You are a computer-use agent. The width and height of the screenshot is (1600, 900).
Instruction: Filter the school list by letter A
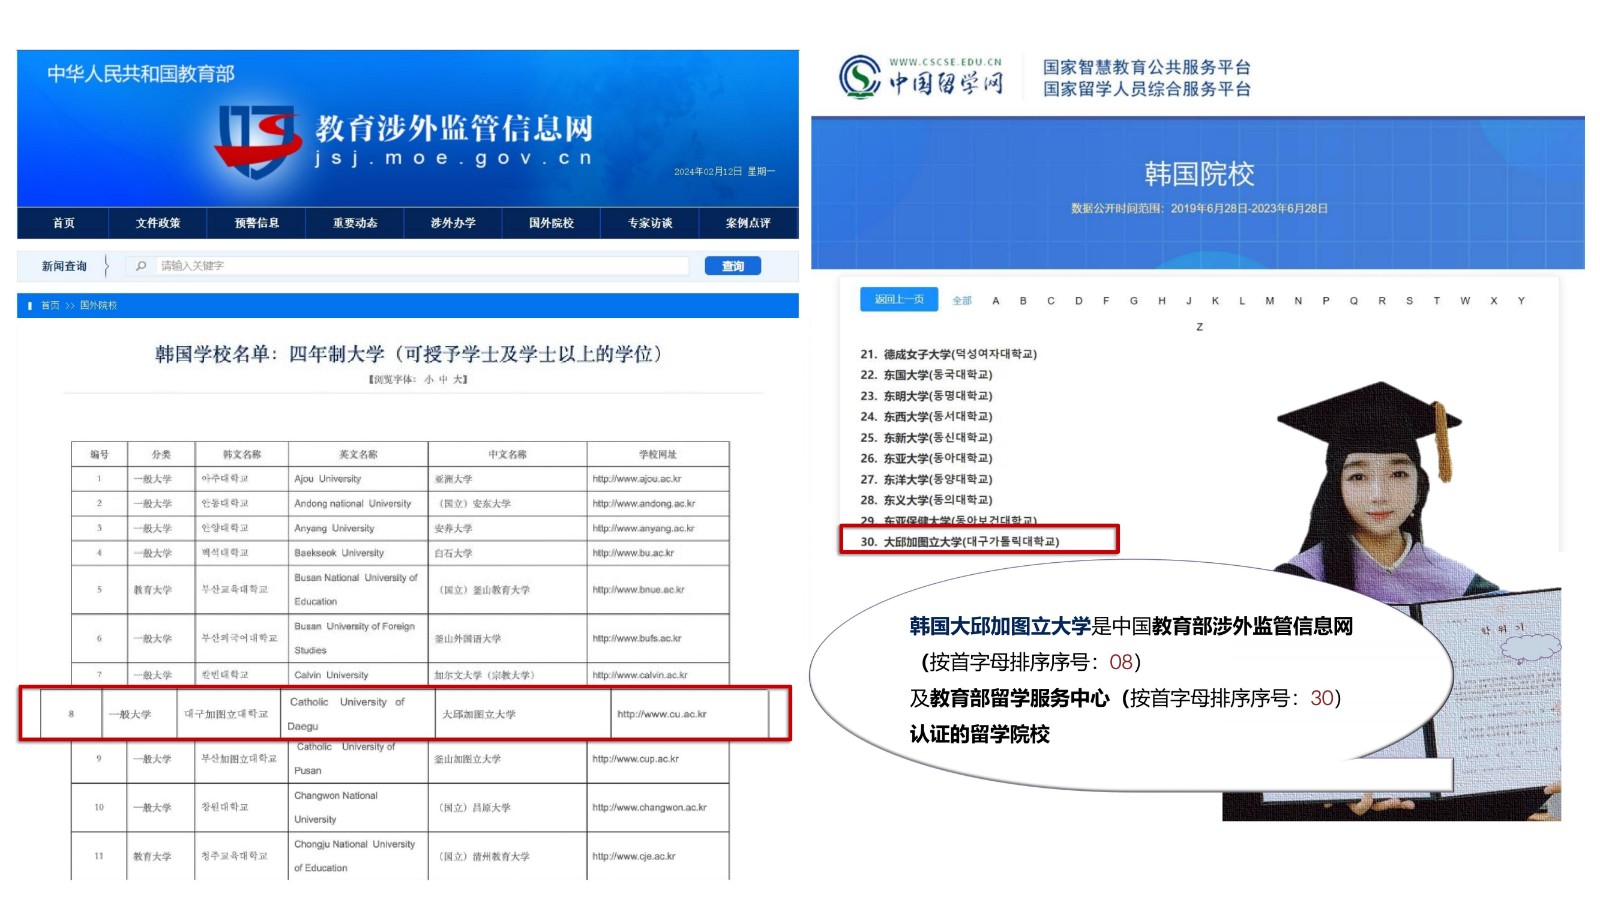pos(996,301)
